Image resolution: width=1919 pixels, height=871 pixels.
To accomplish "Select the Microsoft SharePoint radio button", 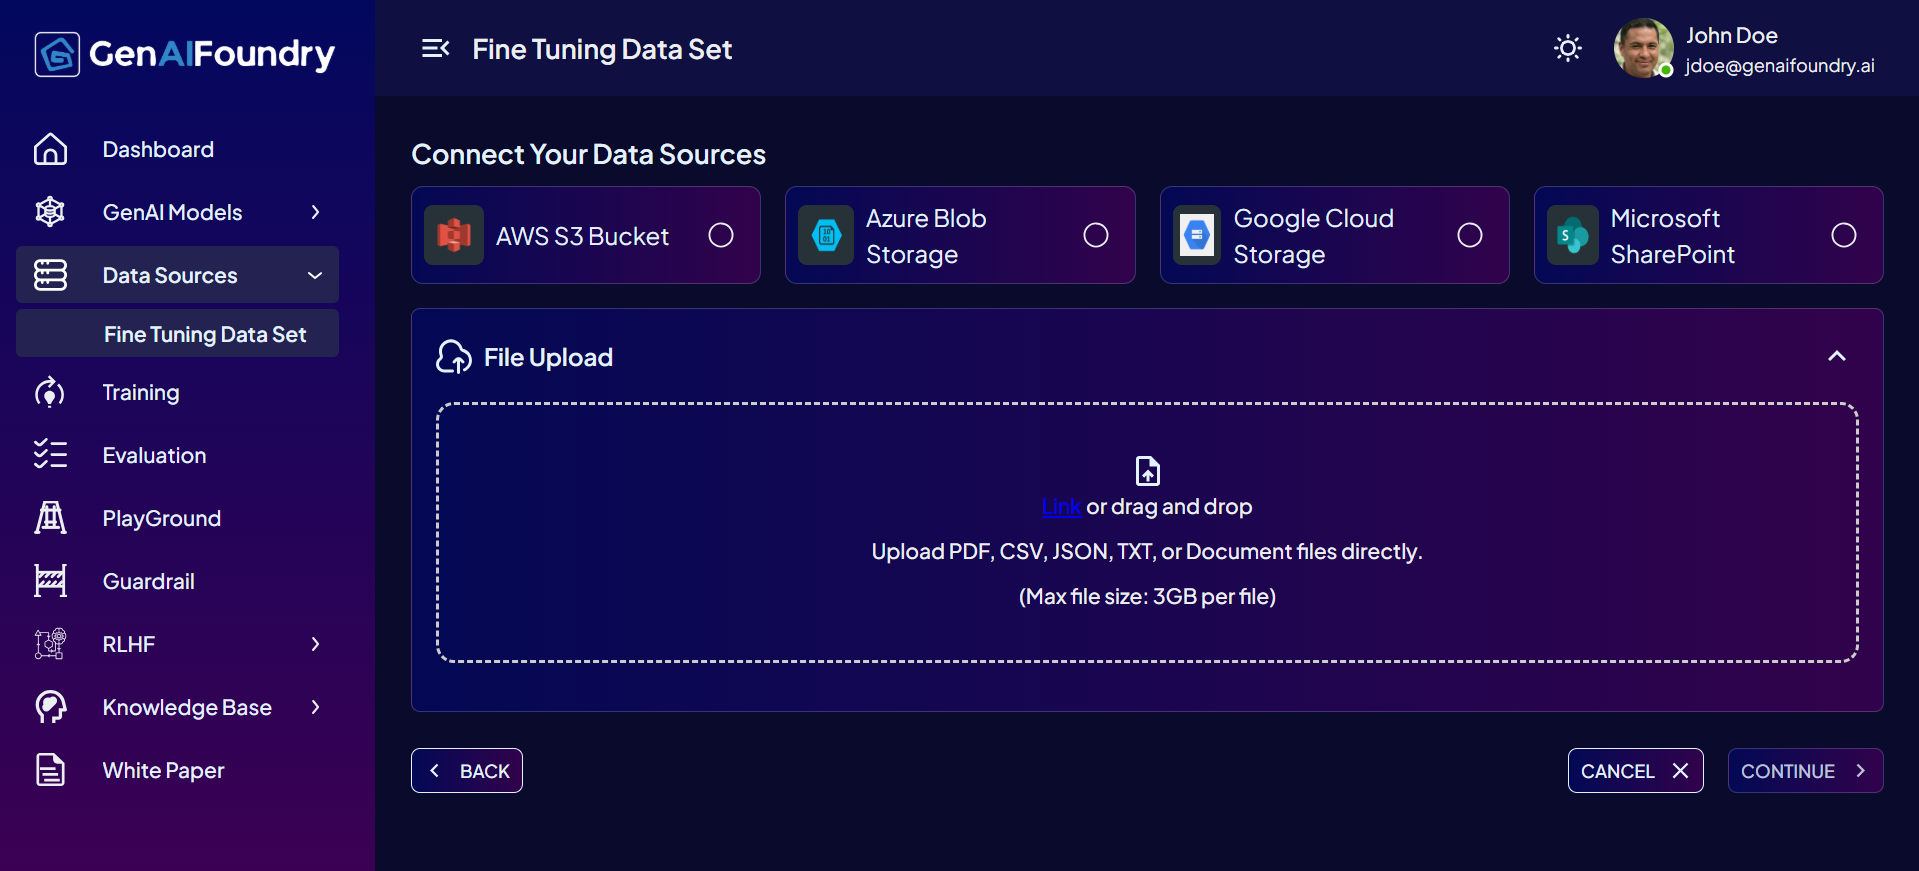I will 1844,235.
